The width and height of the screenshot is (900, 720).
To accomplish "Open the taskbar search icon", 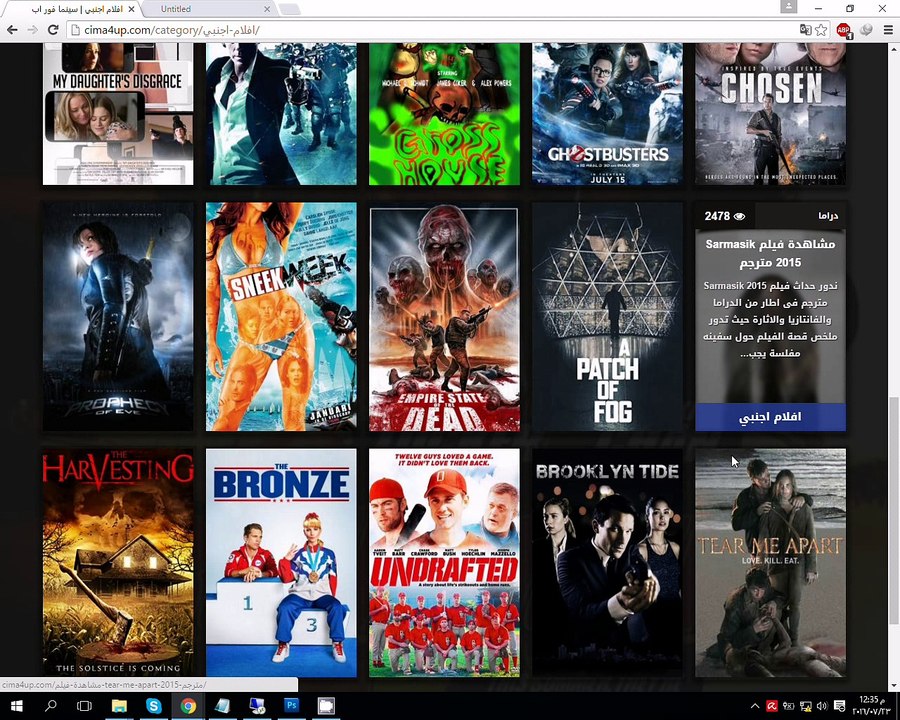I will point(51,706).
